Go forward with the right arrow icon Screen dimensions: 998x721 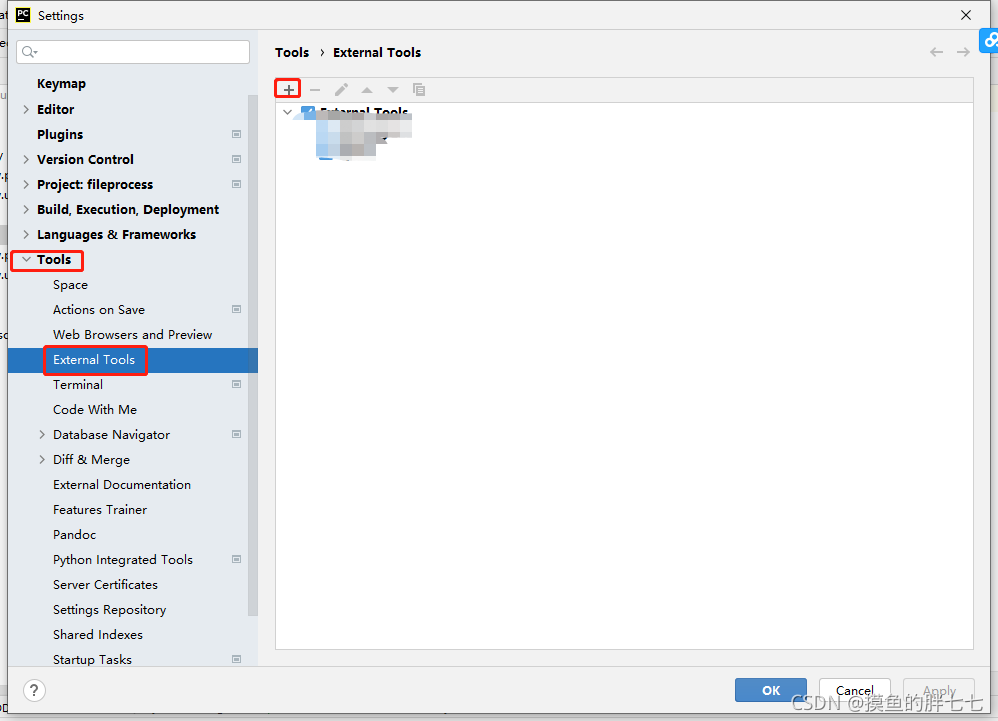[x=963, y=52]
